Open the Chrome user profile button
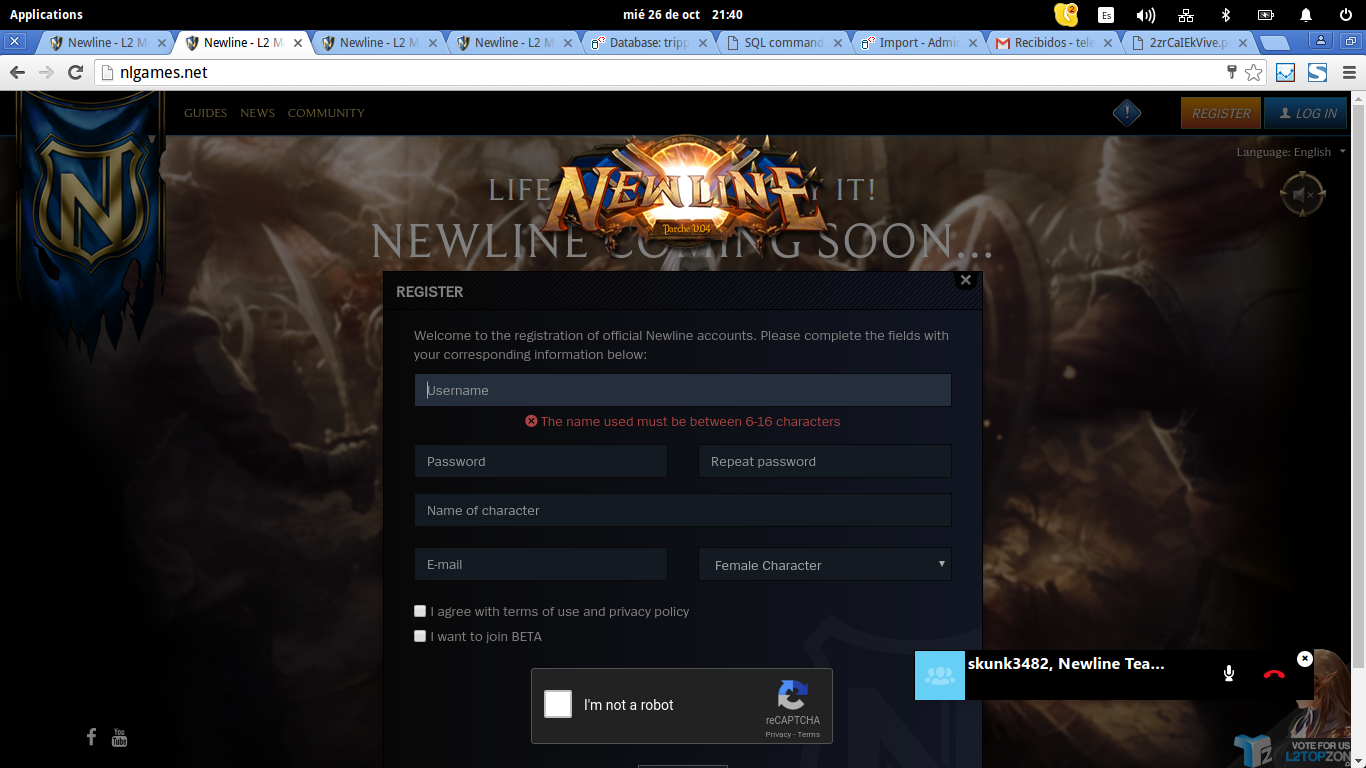Viewport: 1366px width, 768px height. point(1321,41)
